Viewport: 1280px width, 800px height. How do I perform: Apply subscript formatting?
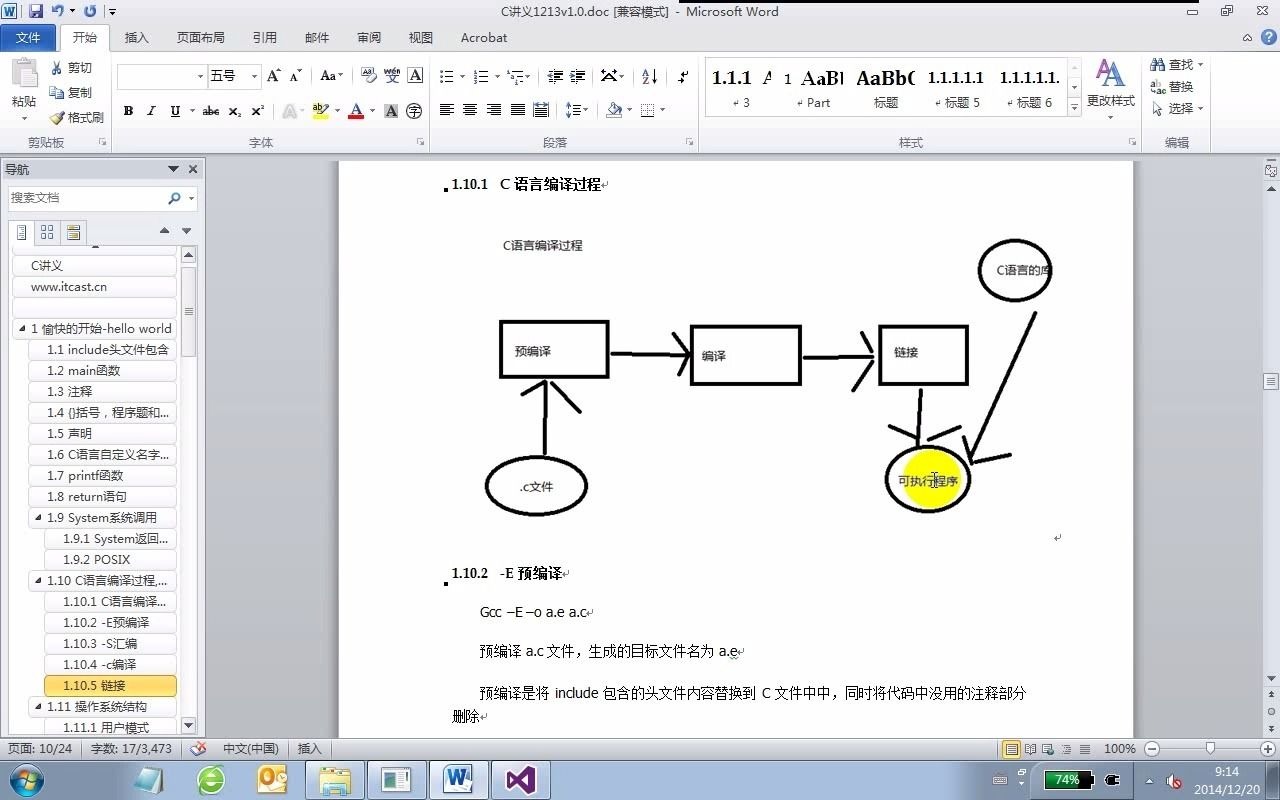point(233,111)
